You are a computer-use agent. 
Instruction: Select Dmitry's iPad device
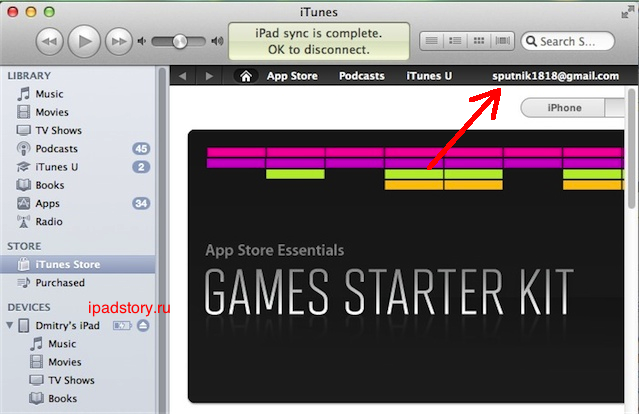[67, 326]
